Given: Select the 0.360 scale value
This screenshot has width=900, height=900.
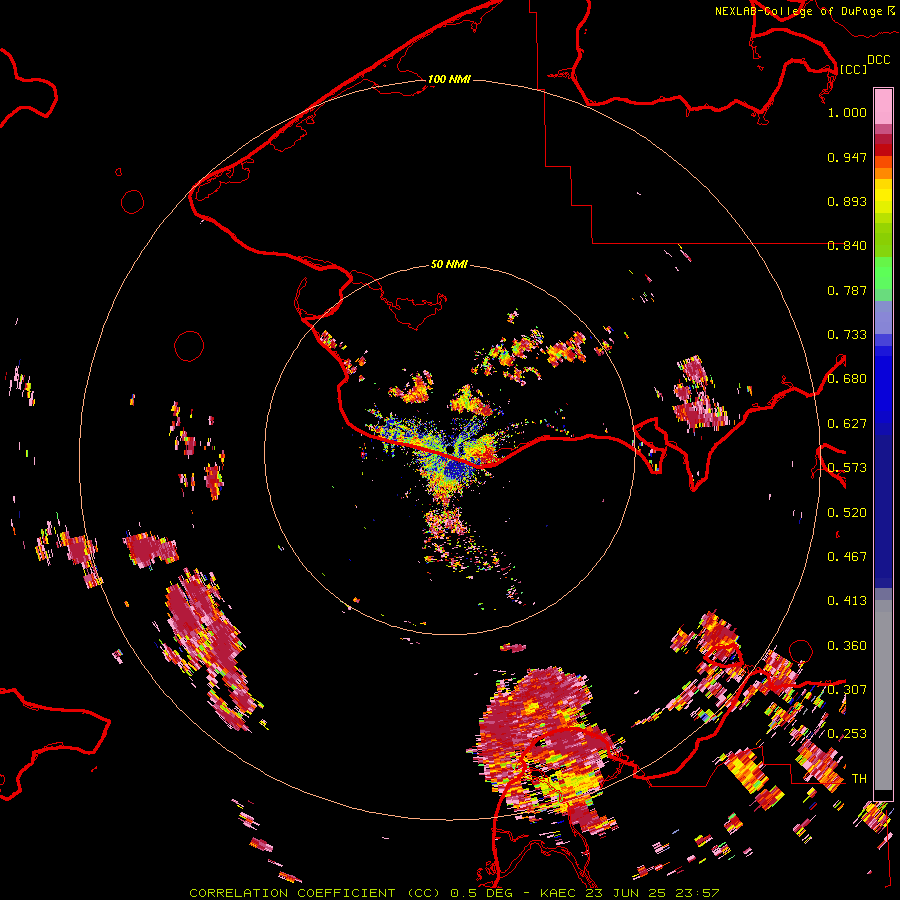Looking at the screenshot, I should pyautogui.click(x=847, y=646).
